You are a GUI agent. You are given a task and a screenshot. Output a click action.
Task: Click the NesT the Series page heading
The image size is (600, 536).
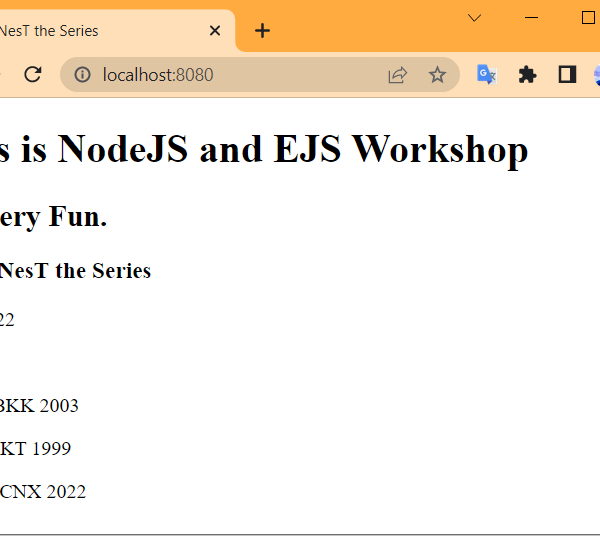75,271
